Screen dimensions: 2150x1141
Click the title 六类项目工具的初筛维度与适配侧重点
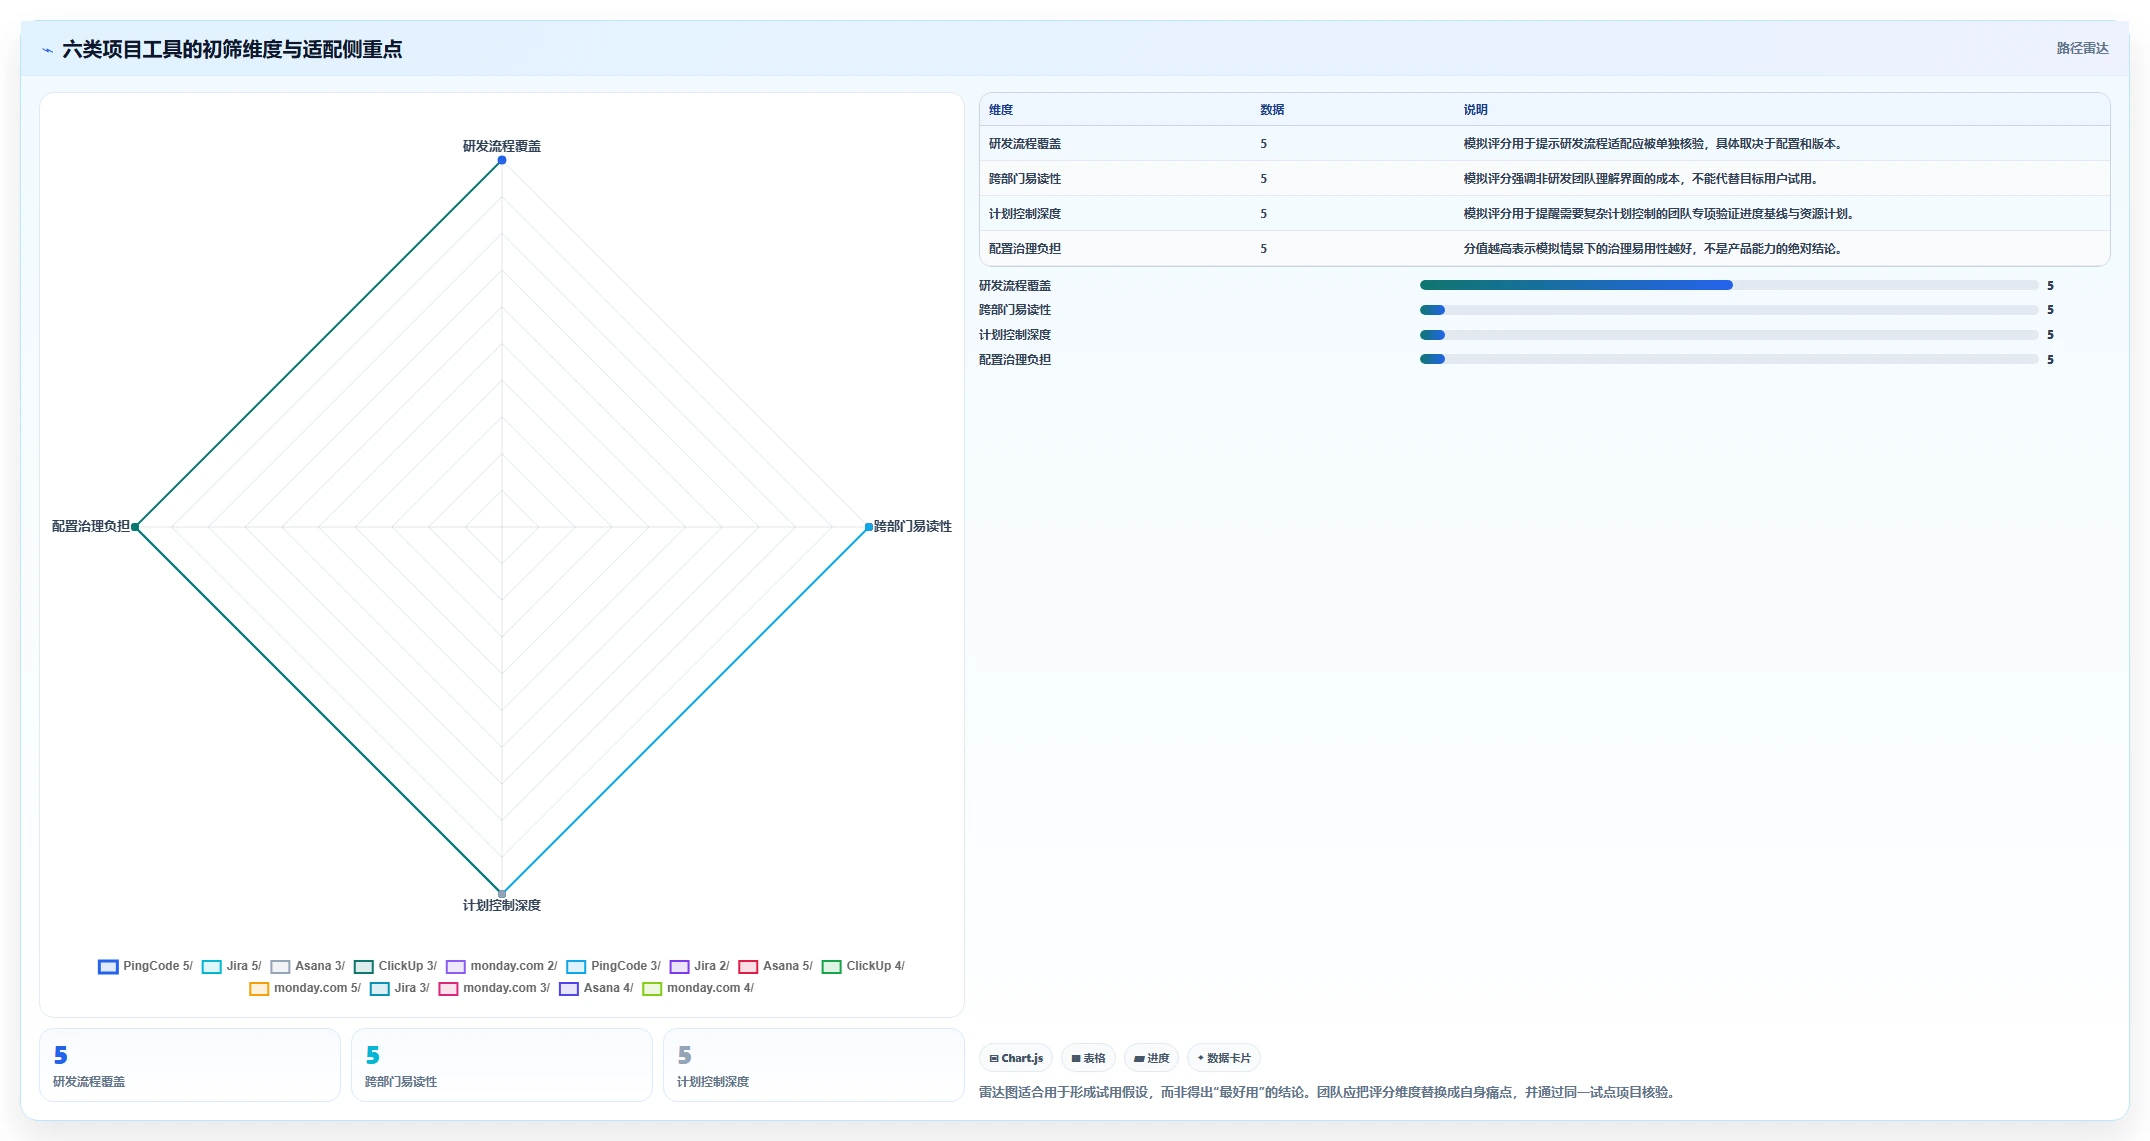(x=232, y=50)
